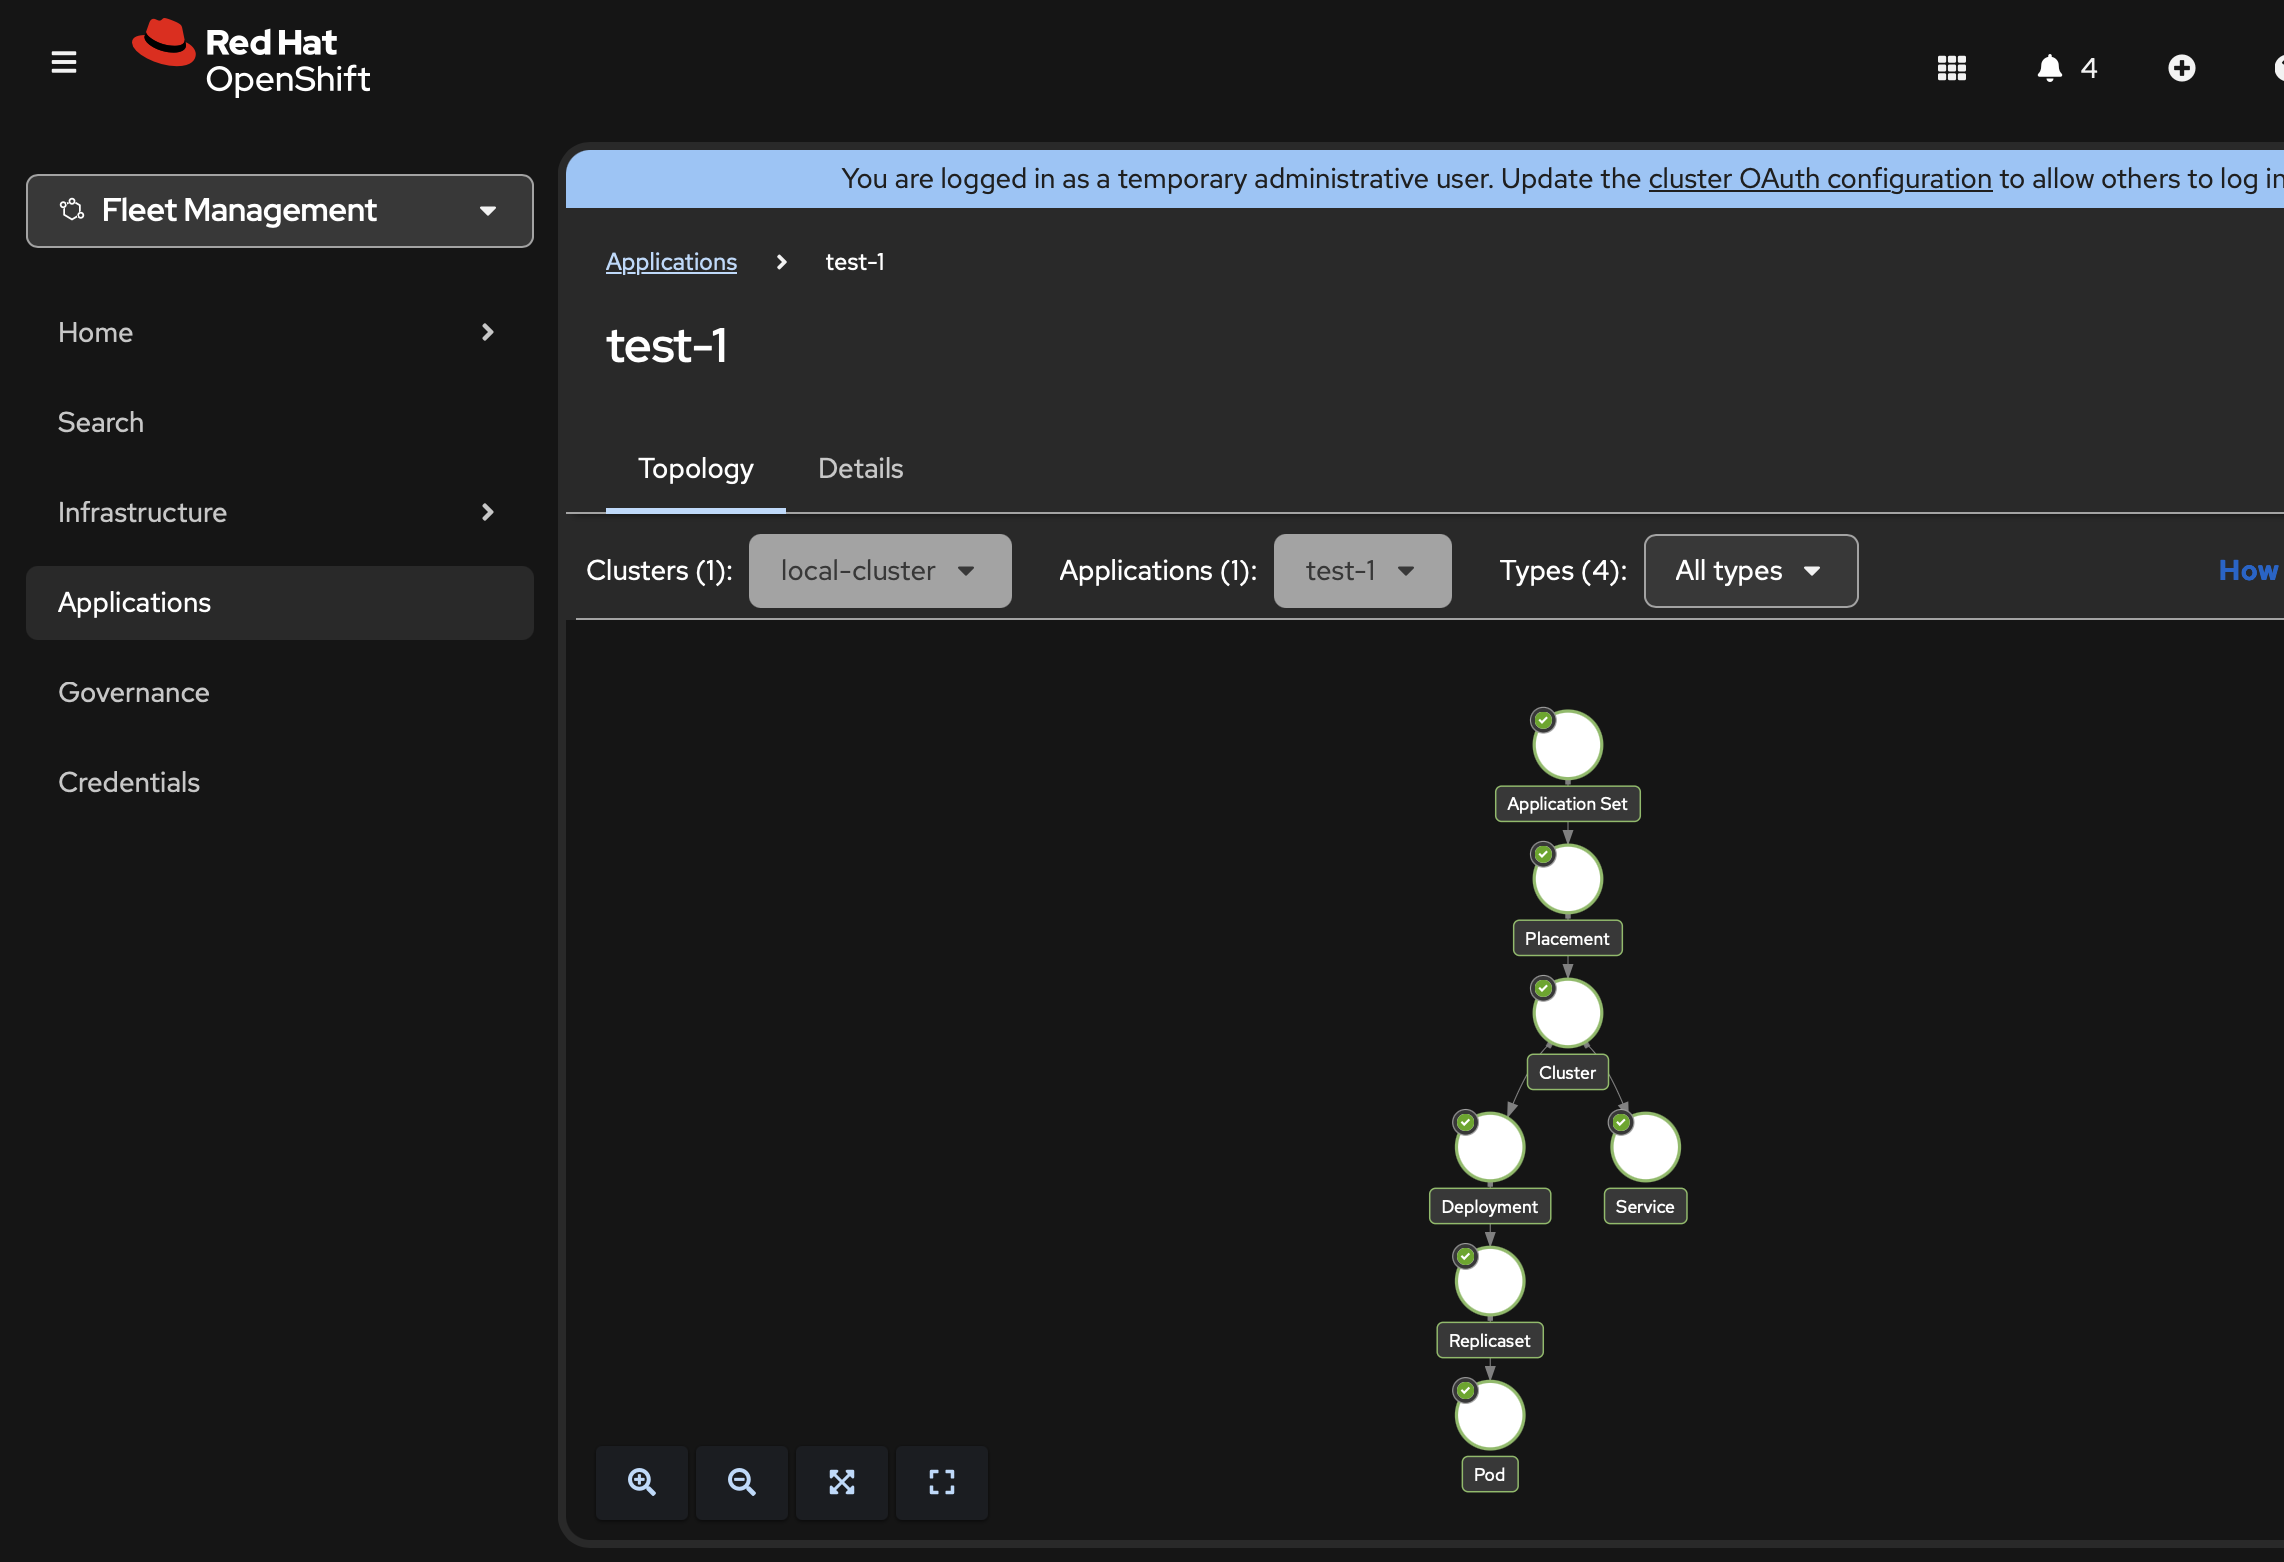Click the plus import icon in header

point(2181,68)
